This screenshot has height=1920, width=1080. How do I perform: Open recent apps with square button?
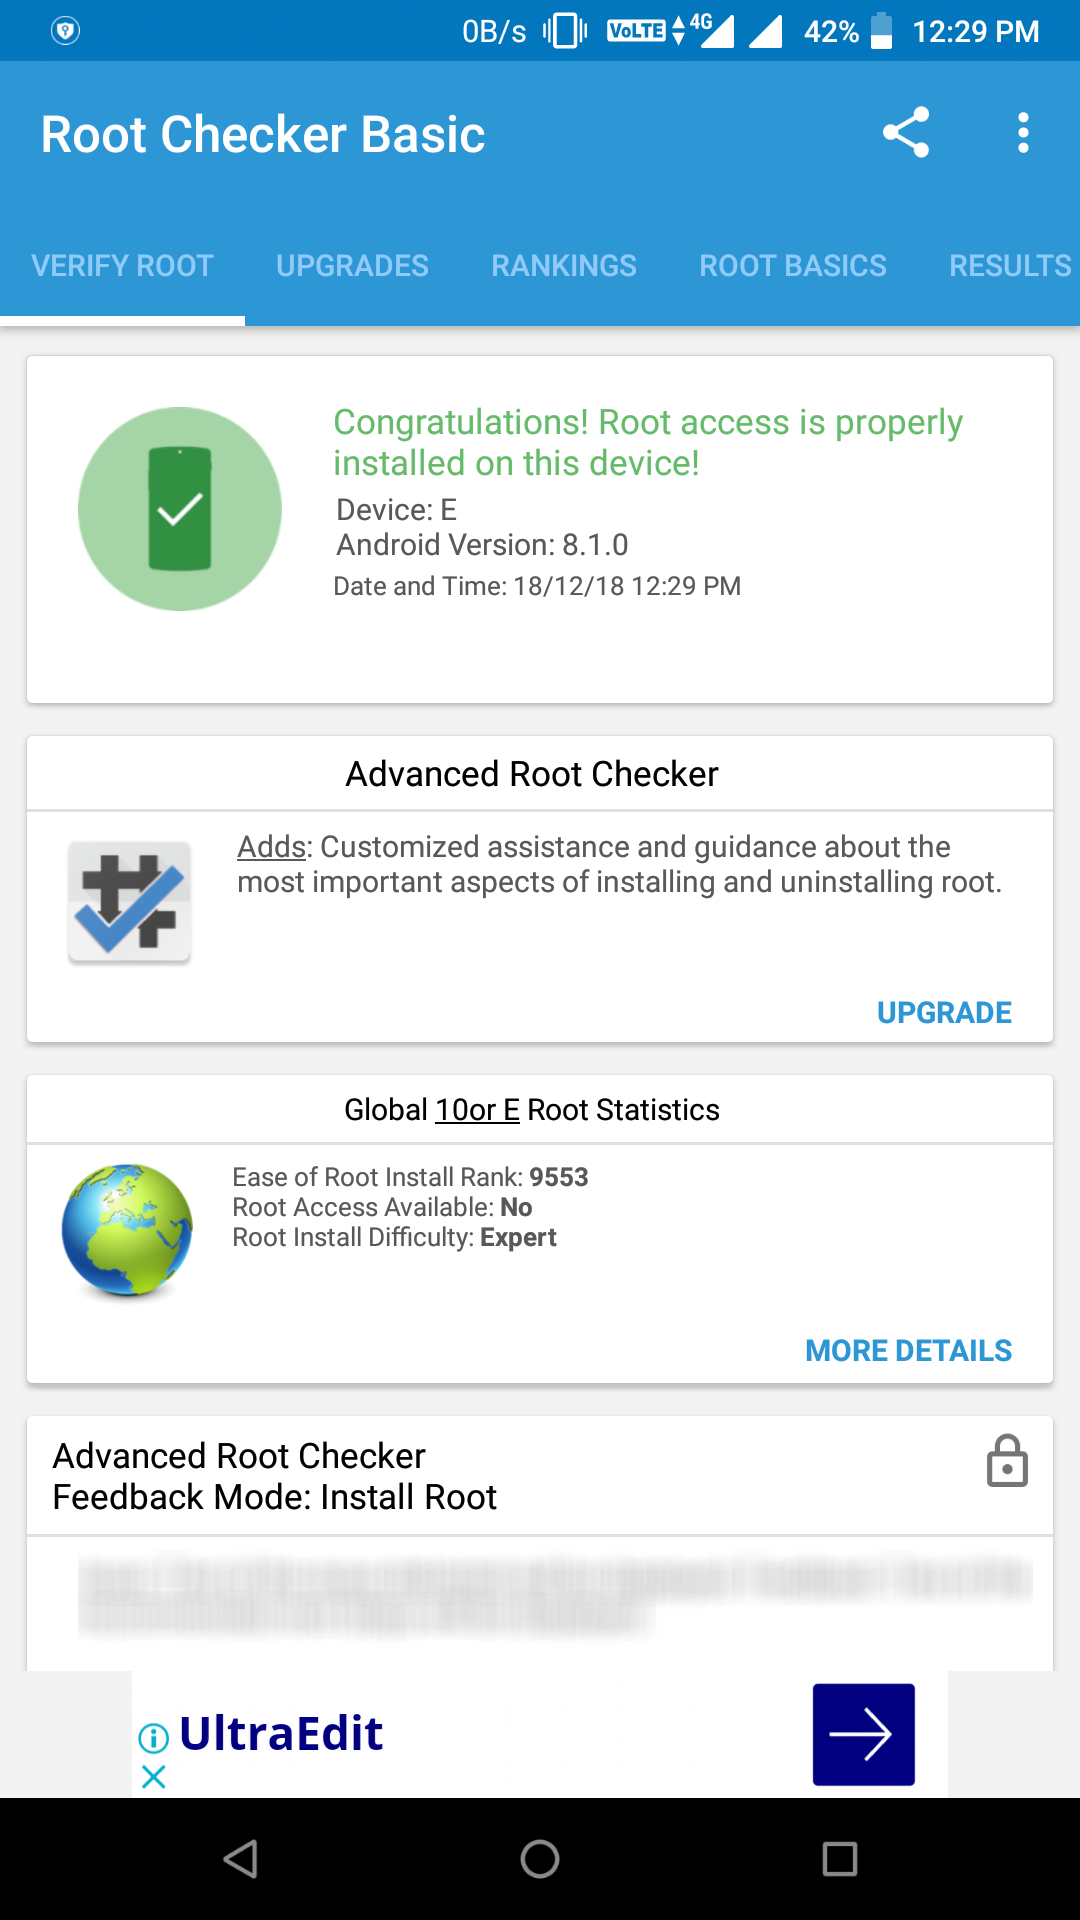pyautogui.click(x=839, y=1859)
